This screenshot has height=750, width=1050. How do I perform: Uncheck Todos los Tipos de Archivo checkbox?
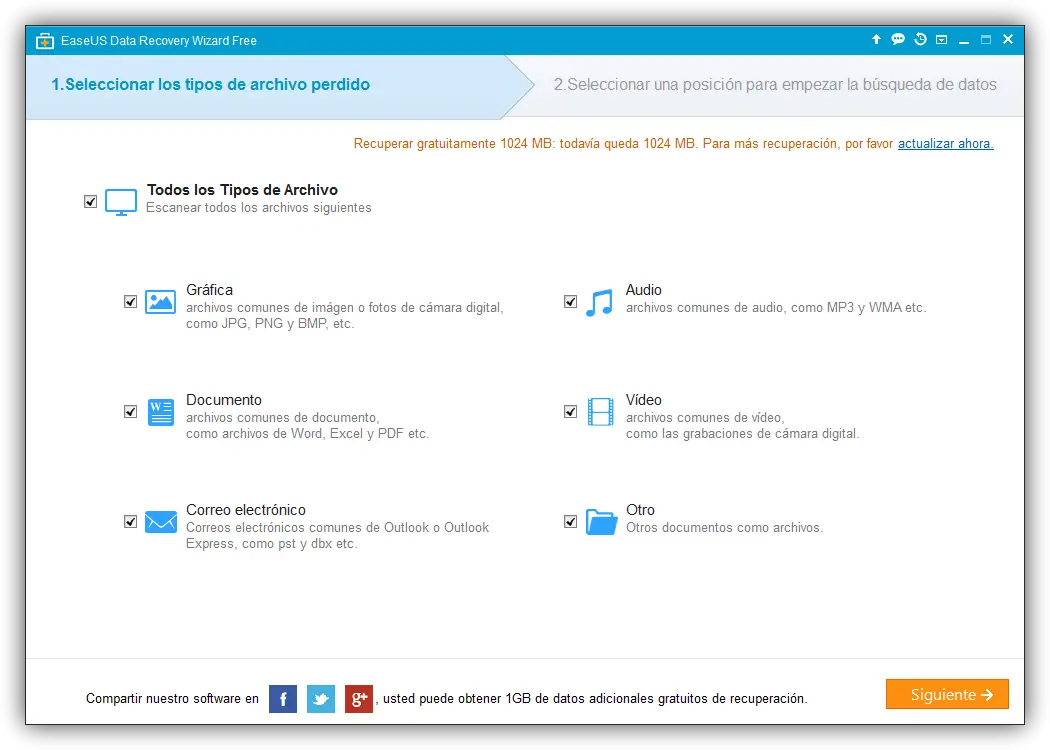pos(90,202)
